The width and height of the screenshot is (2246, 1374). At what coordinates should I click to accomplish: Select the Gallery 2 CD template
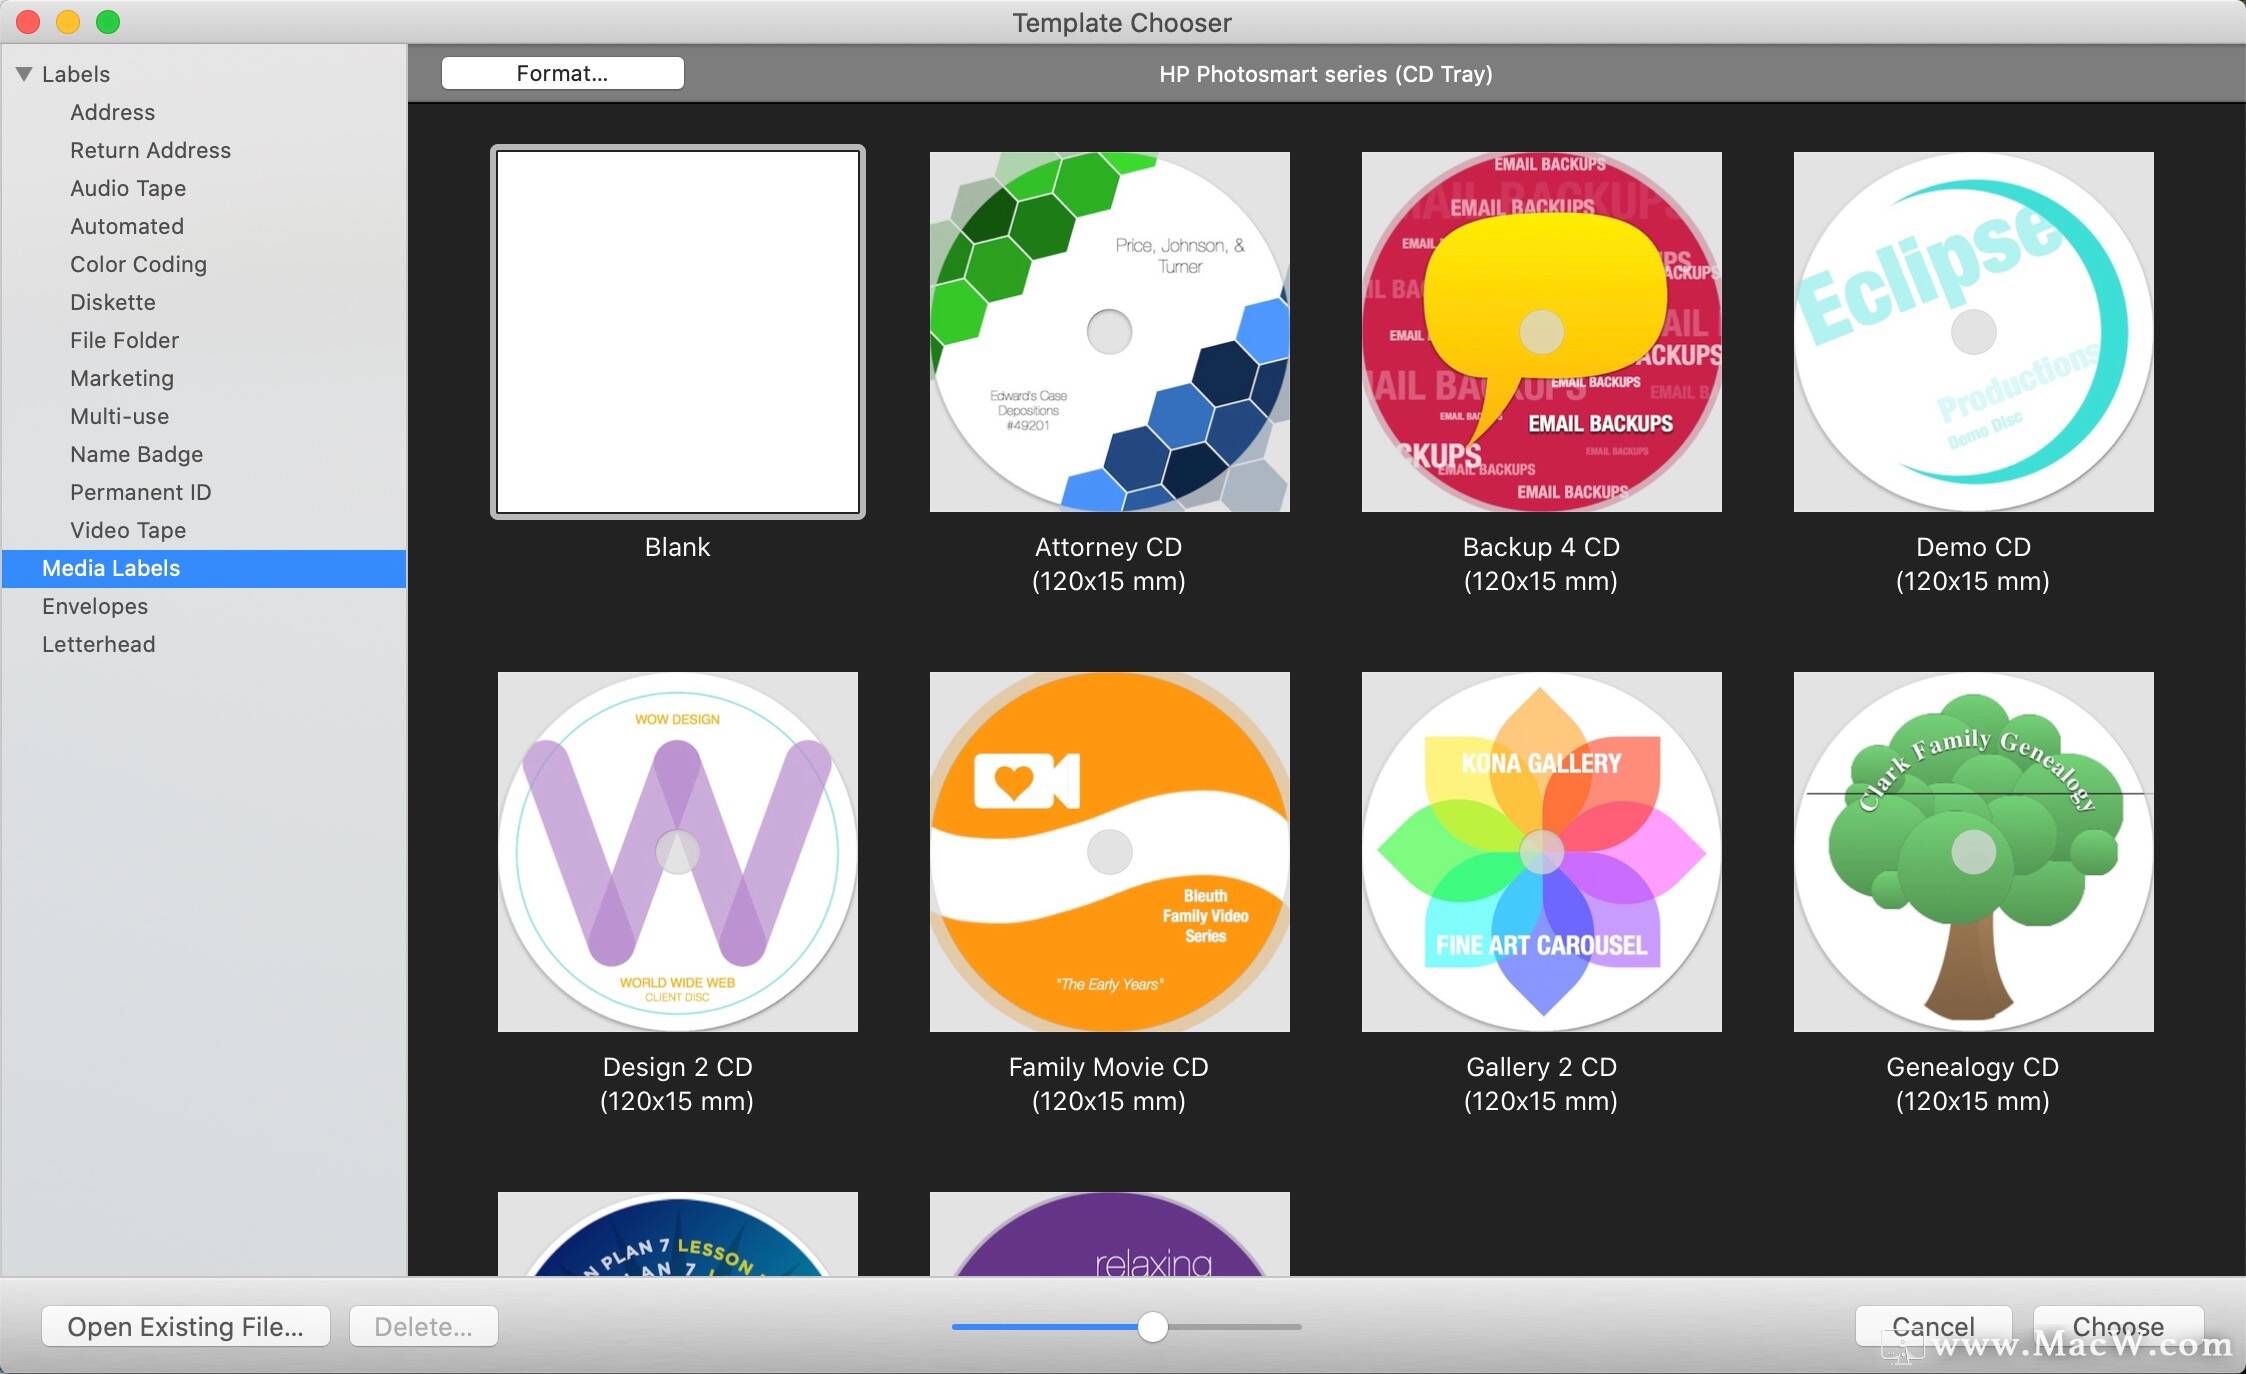1542,852
